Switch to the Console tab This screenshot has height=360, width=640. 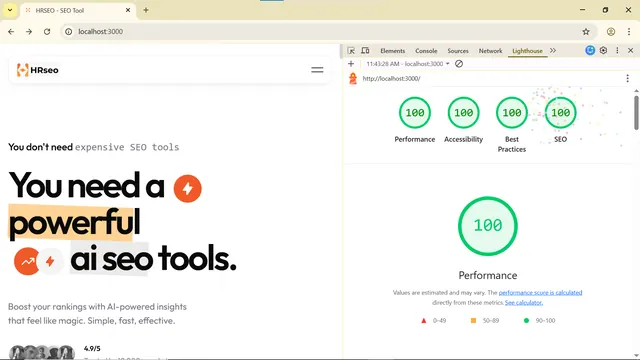(x=426, y=51)
